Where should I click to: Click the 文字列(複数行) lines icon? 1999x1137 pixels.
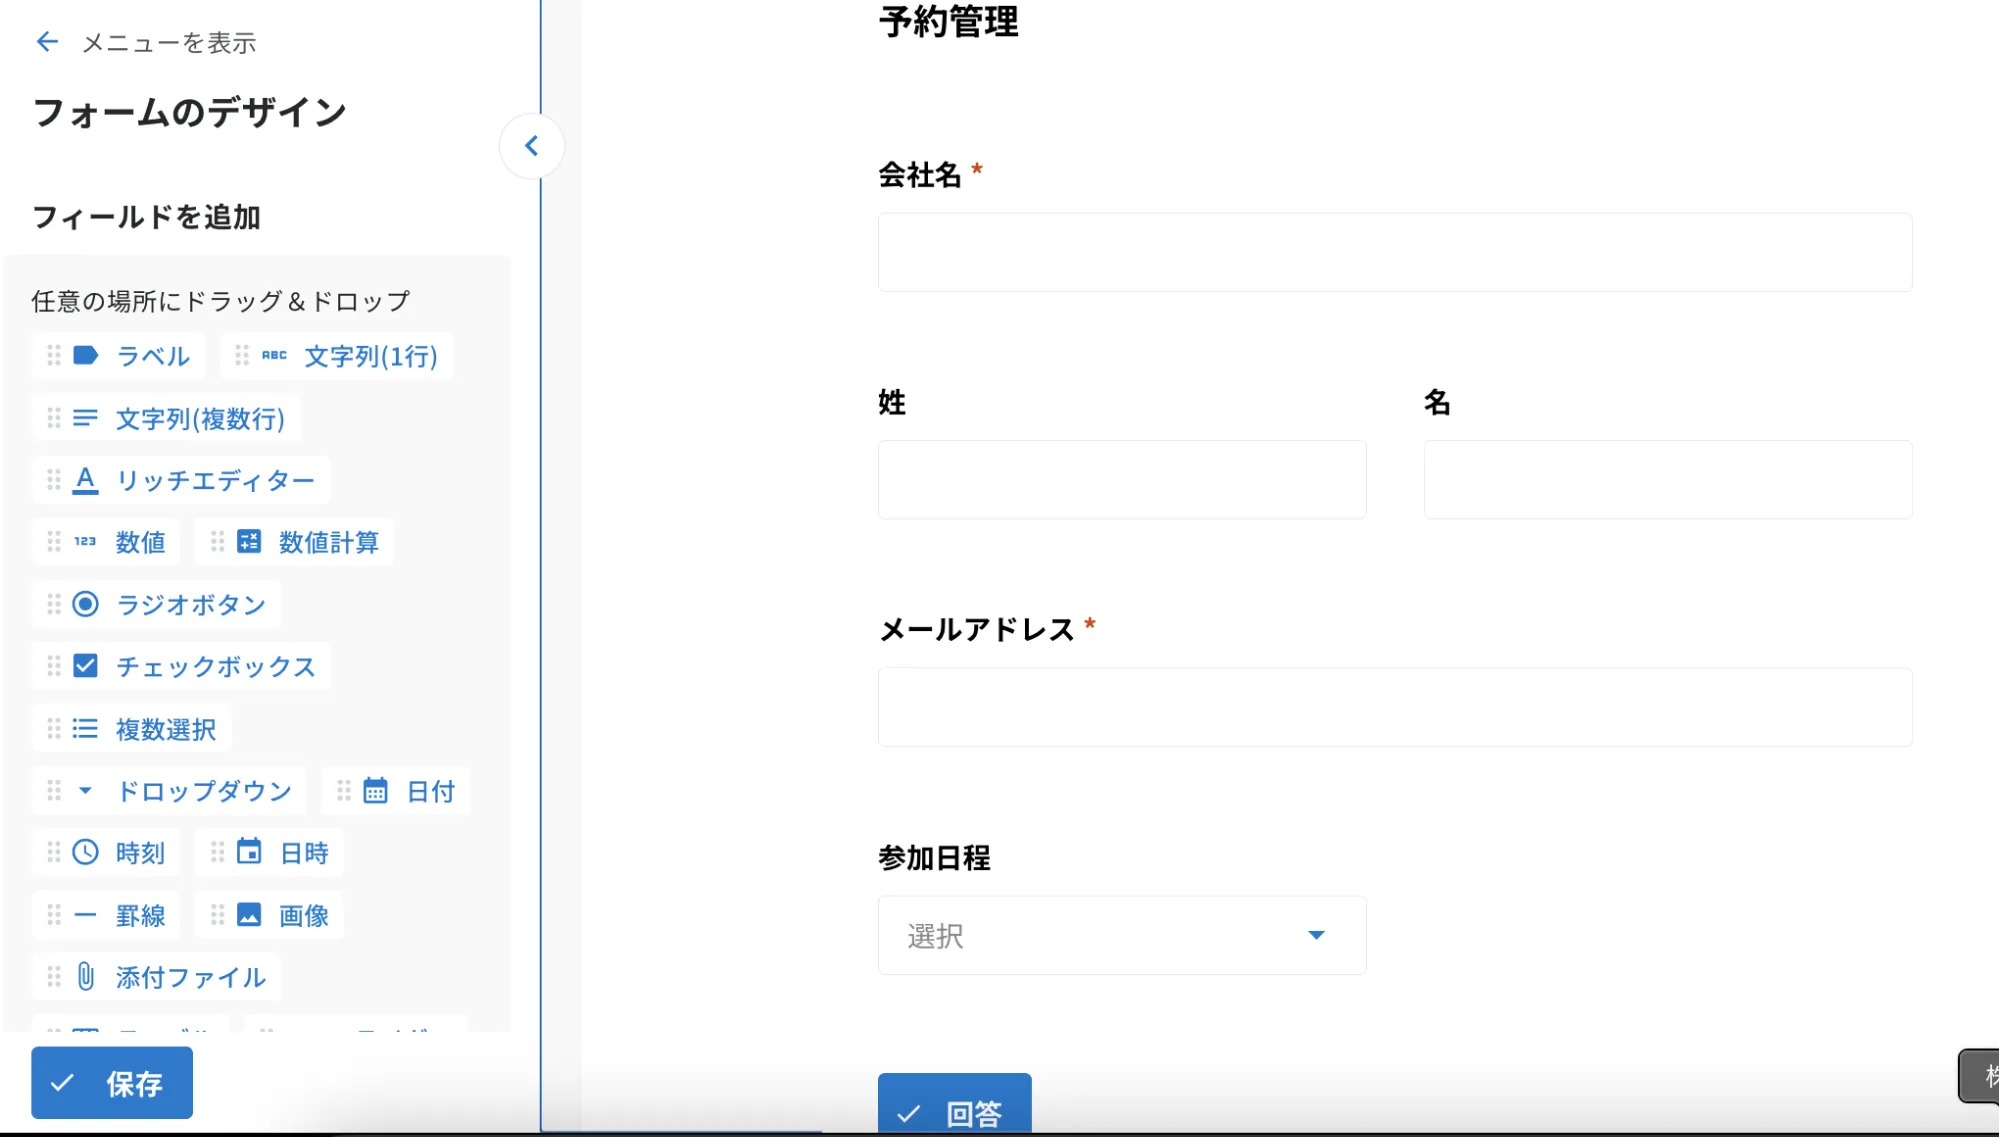click(86, 418)
